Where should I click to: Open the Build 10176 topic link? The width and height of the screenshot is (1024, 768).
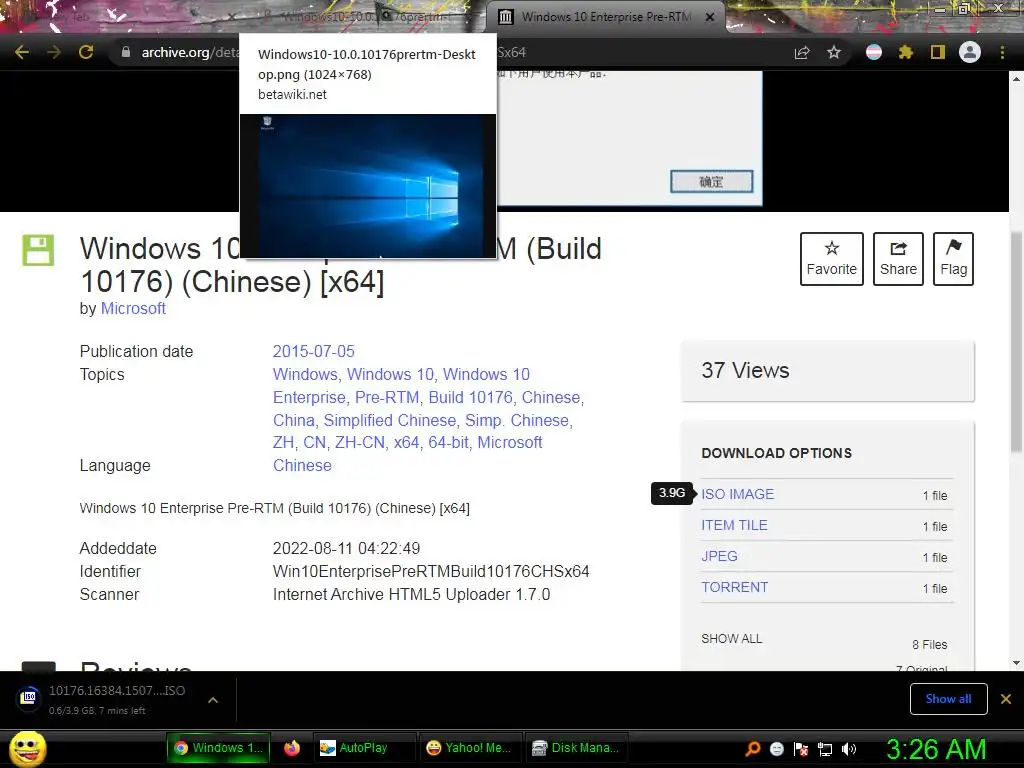(470, 397)
